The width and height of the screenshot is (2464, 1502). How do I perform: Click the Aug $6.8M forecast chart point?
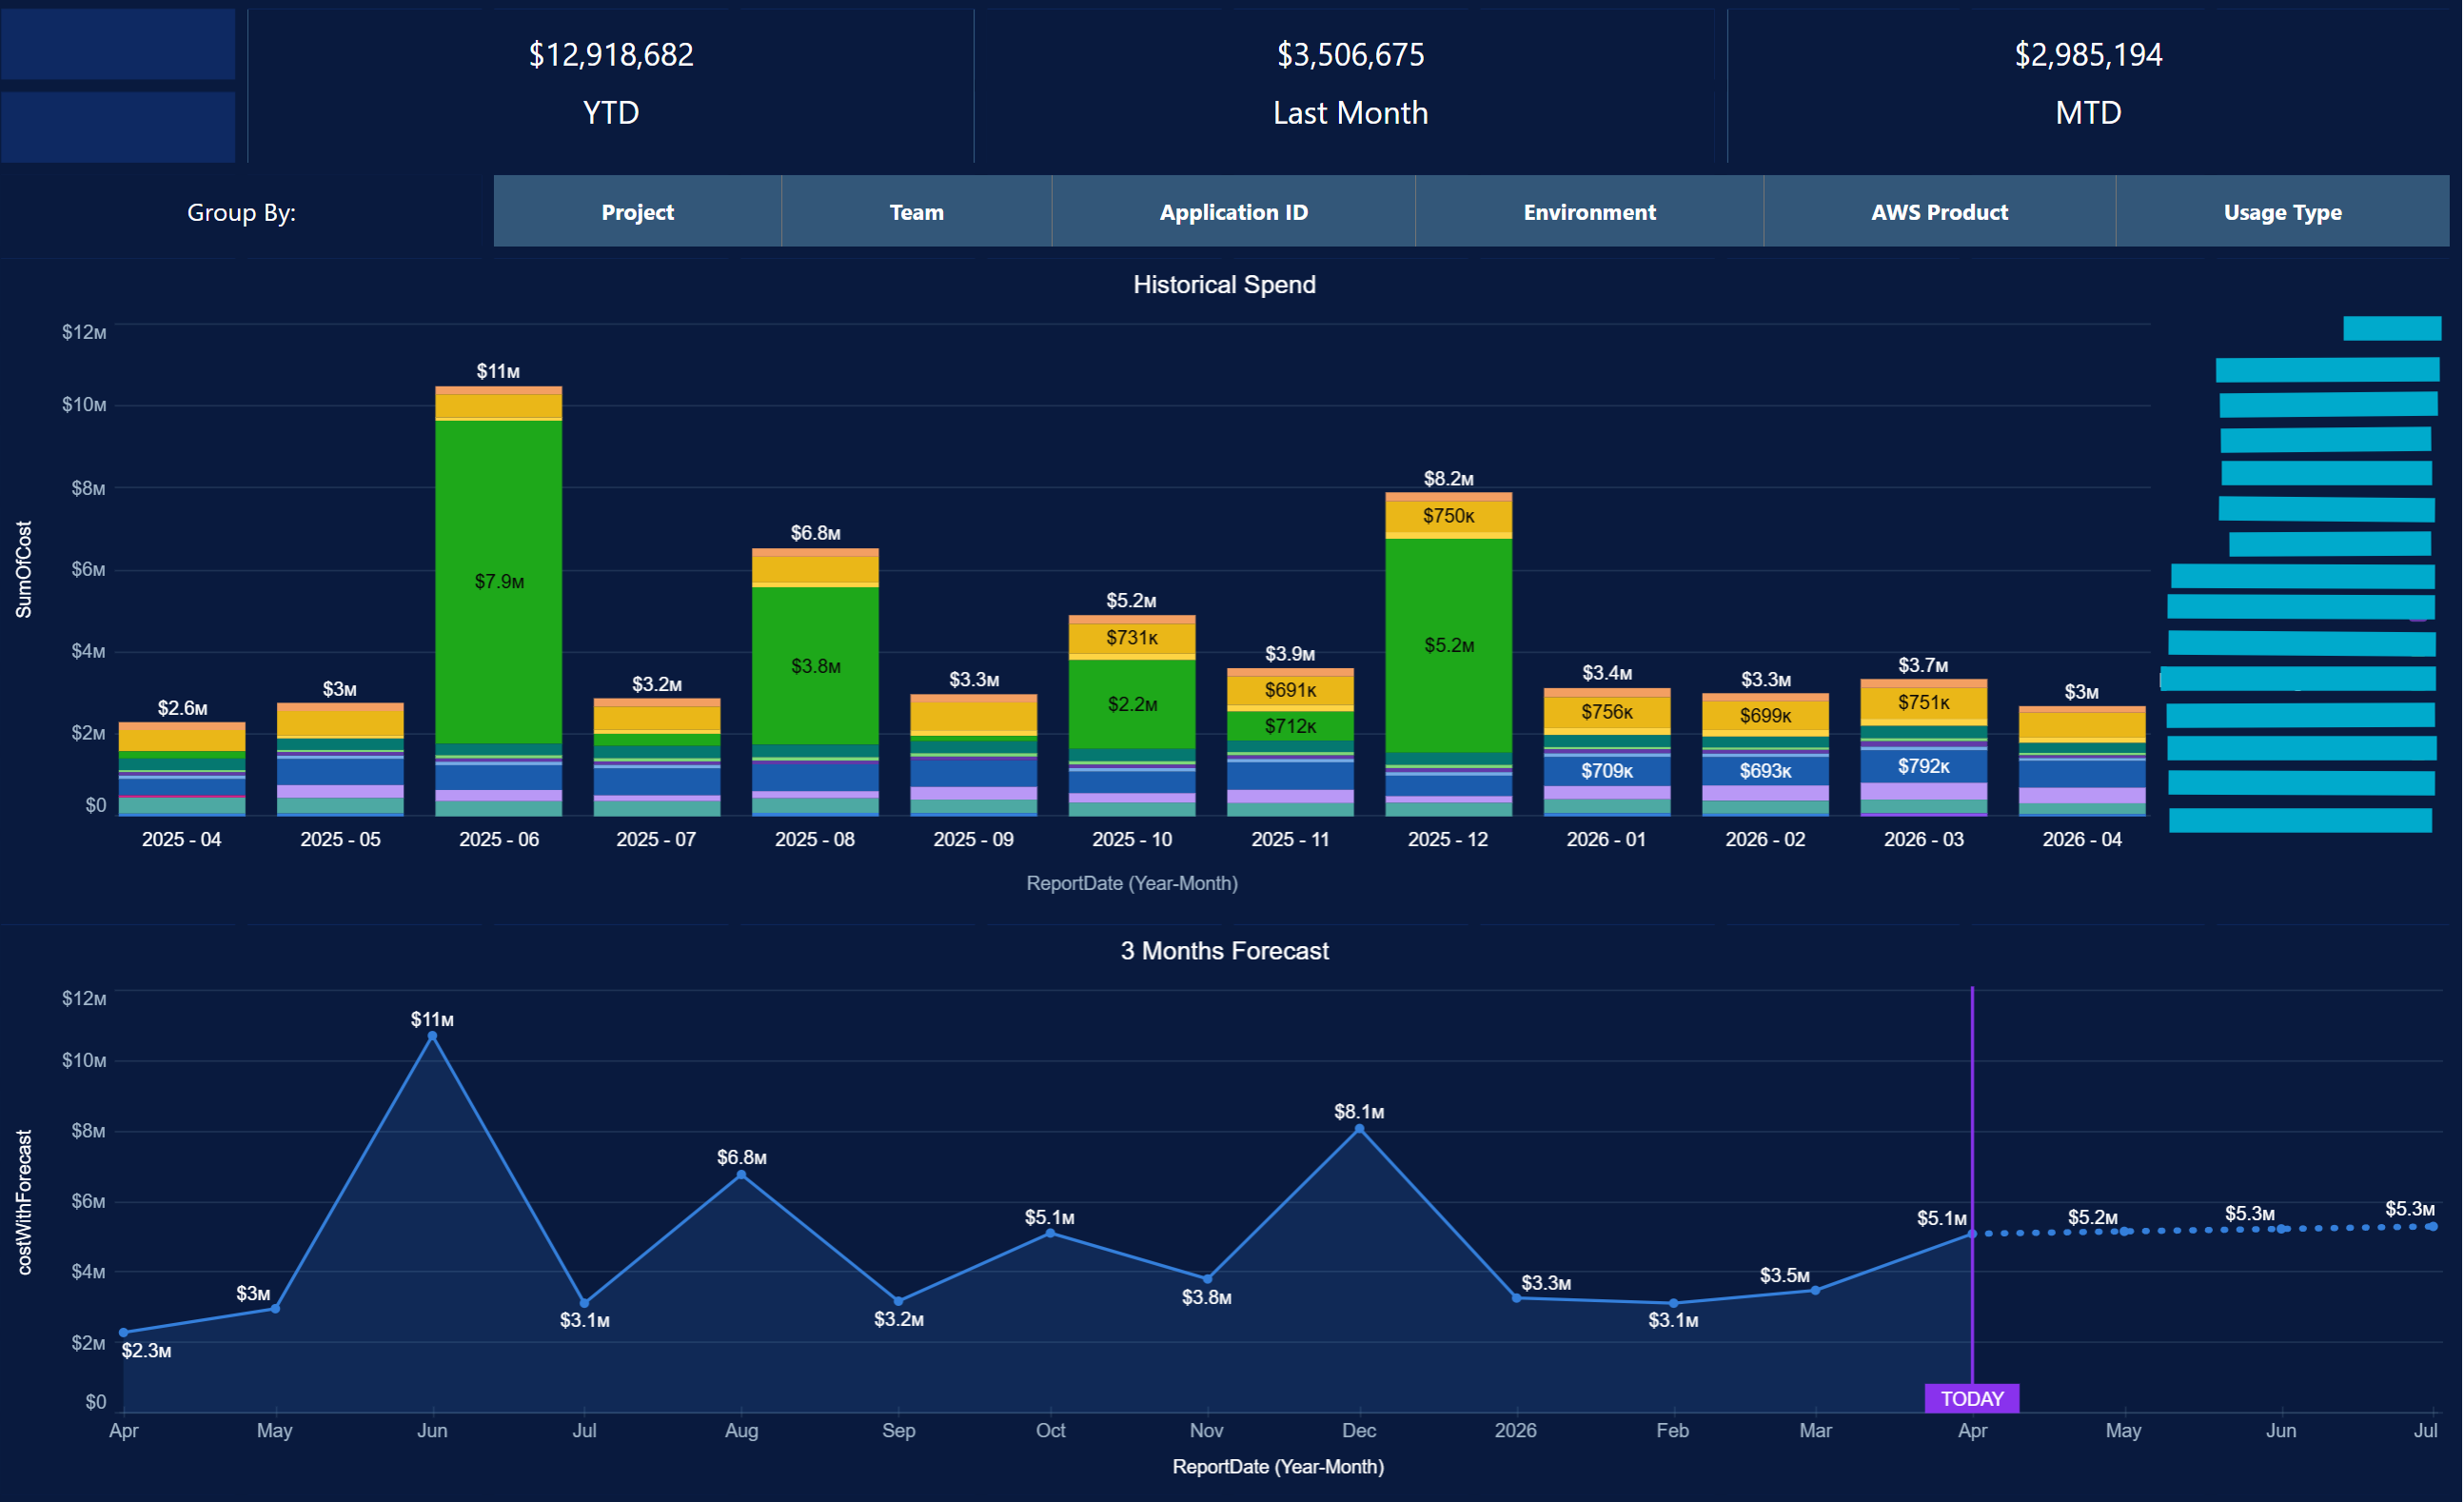click(x=741, y=1175)
